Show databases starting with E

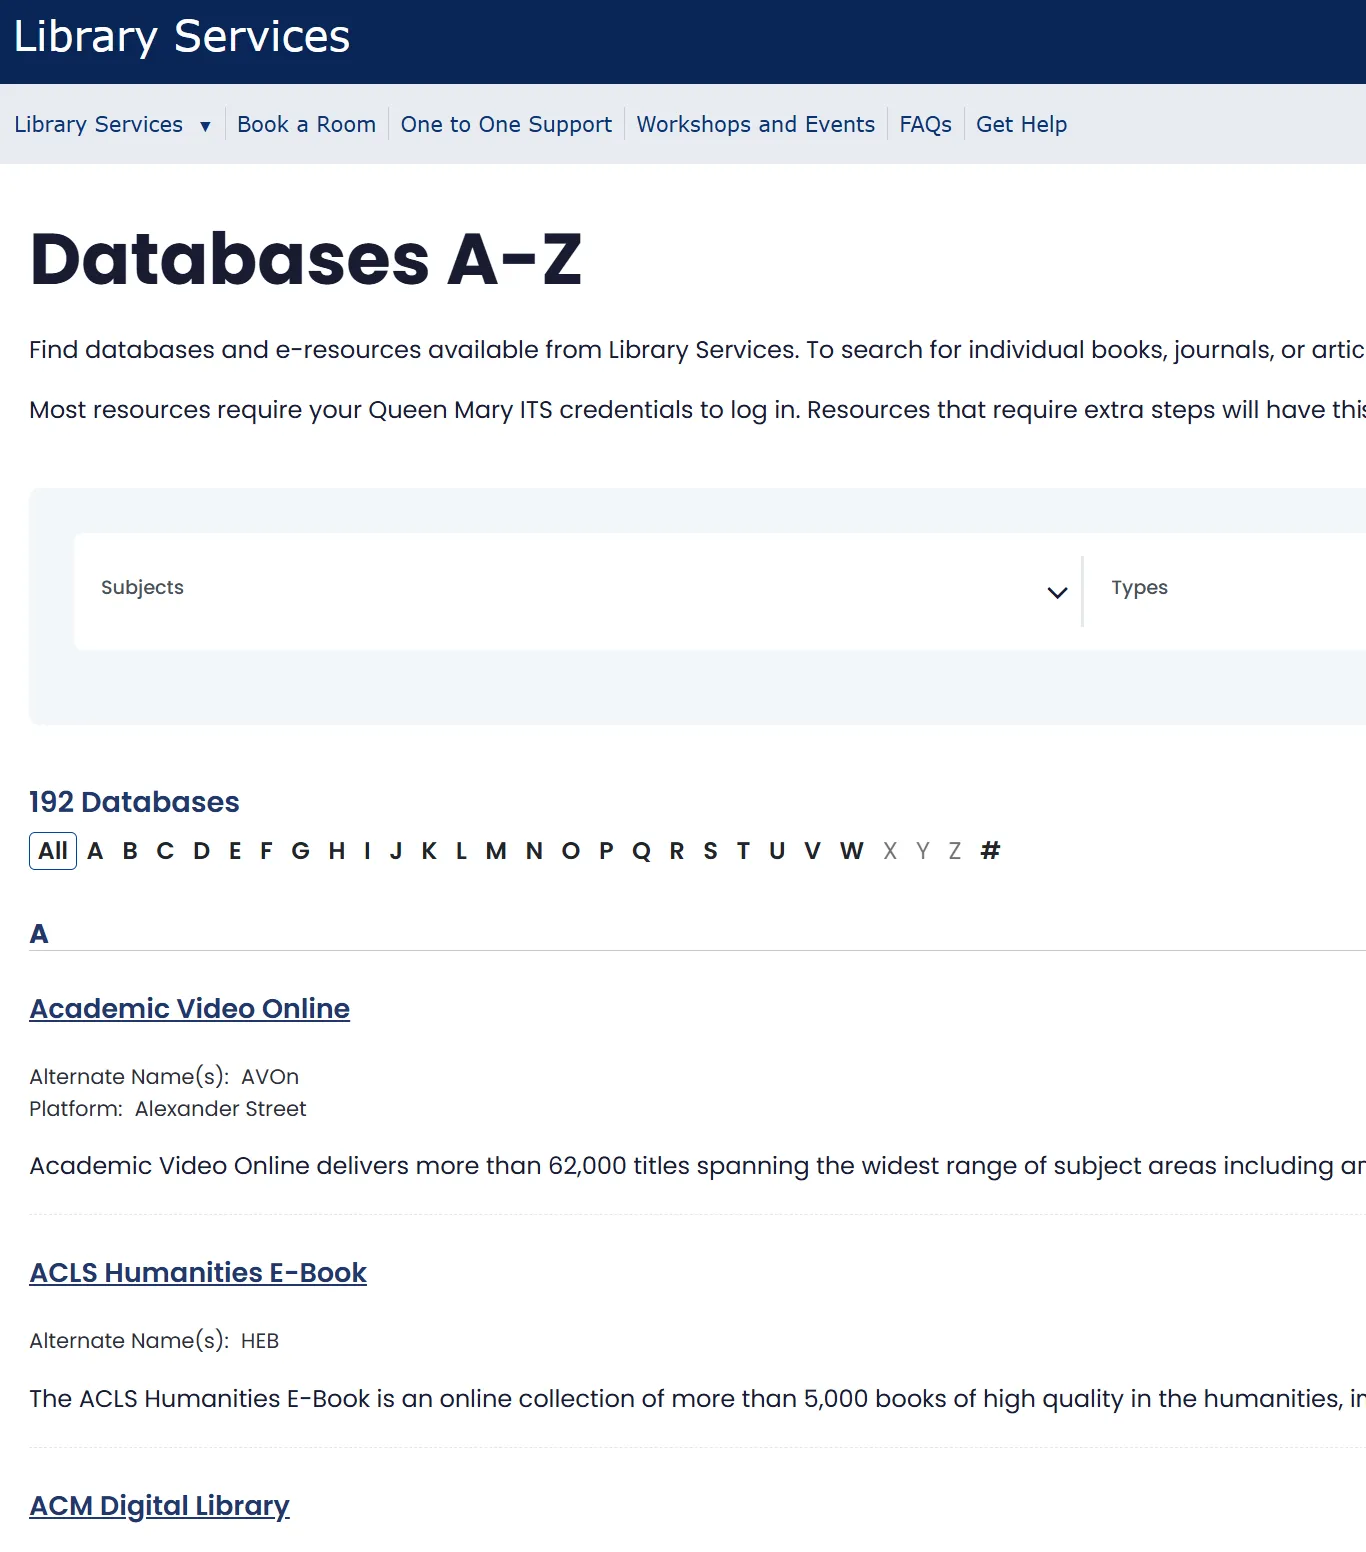235,851
